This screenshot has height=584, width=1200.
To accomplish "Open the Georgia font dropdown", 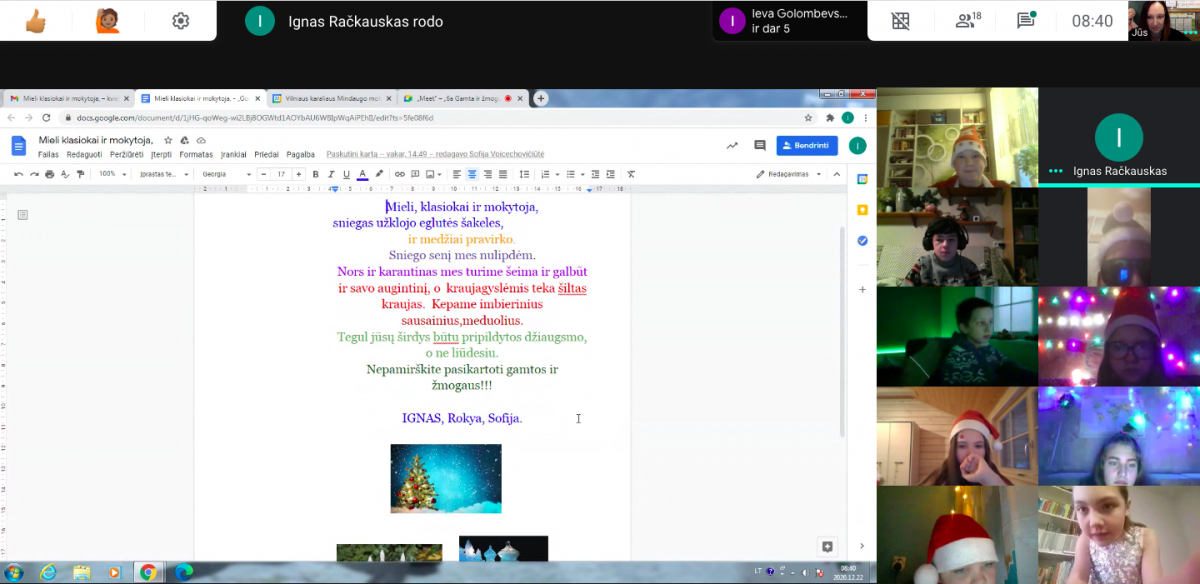I will [226, 174].
